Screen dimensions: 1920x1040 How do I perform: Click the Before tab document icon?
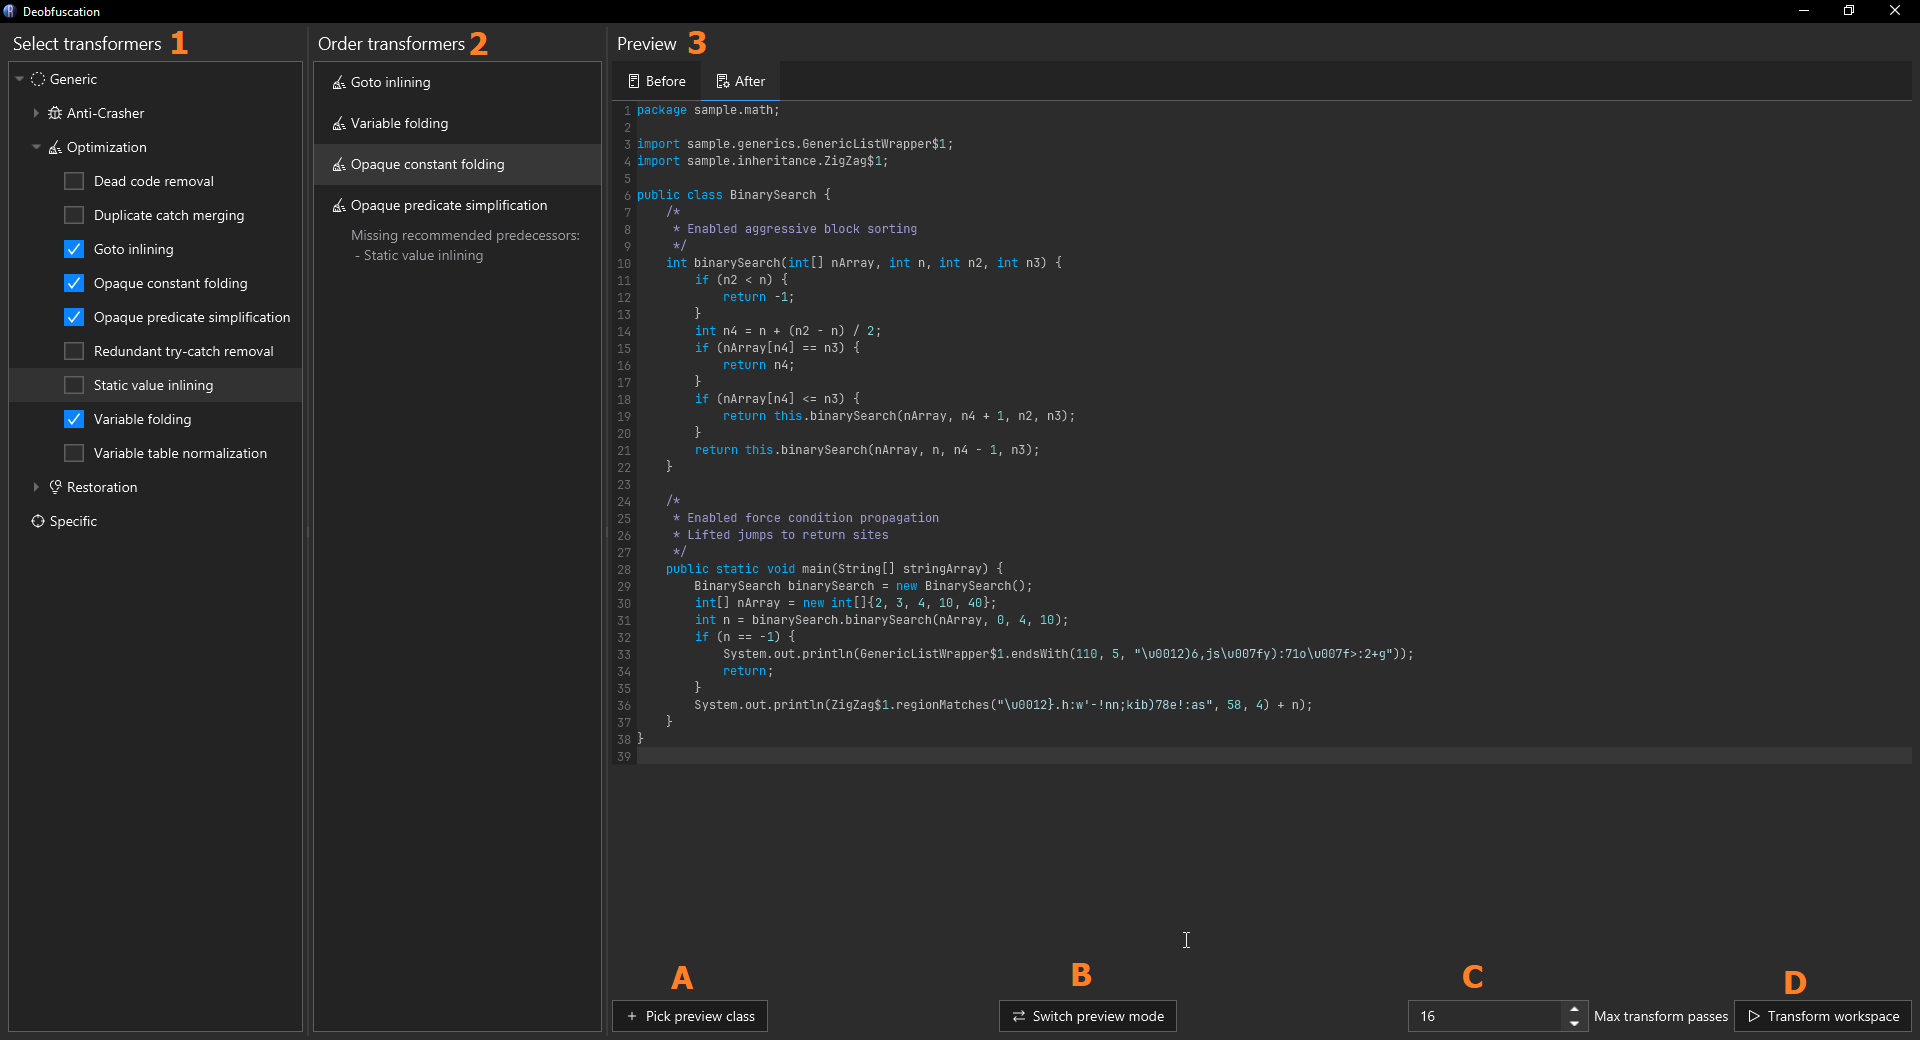pos(633,81)
